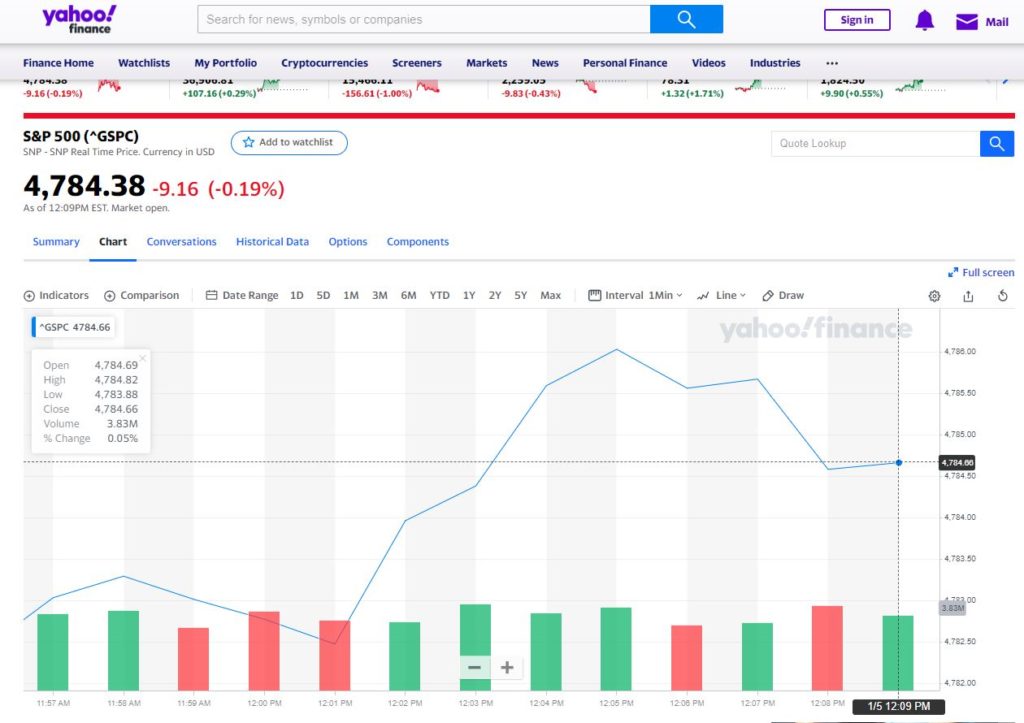This screenshot has height=723, width=1024.
Task: Add a Comparison symbol
Action: (142, 295)
